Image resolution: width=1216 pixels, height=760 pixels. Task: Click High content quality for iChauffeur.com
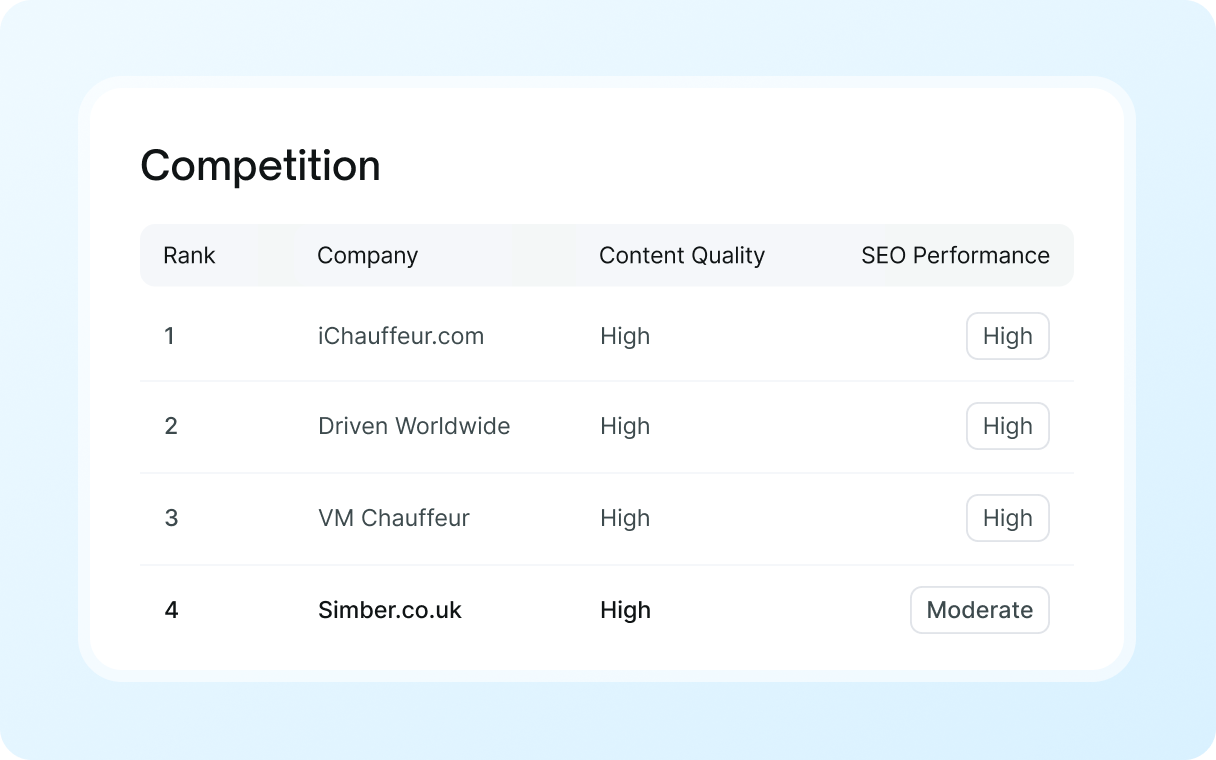pos(625,336)
